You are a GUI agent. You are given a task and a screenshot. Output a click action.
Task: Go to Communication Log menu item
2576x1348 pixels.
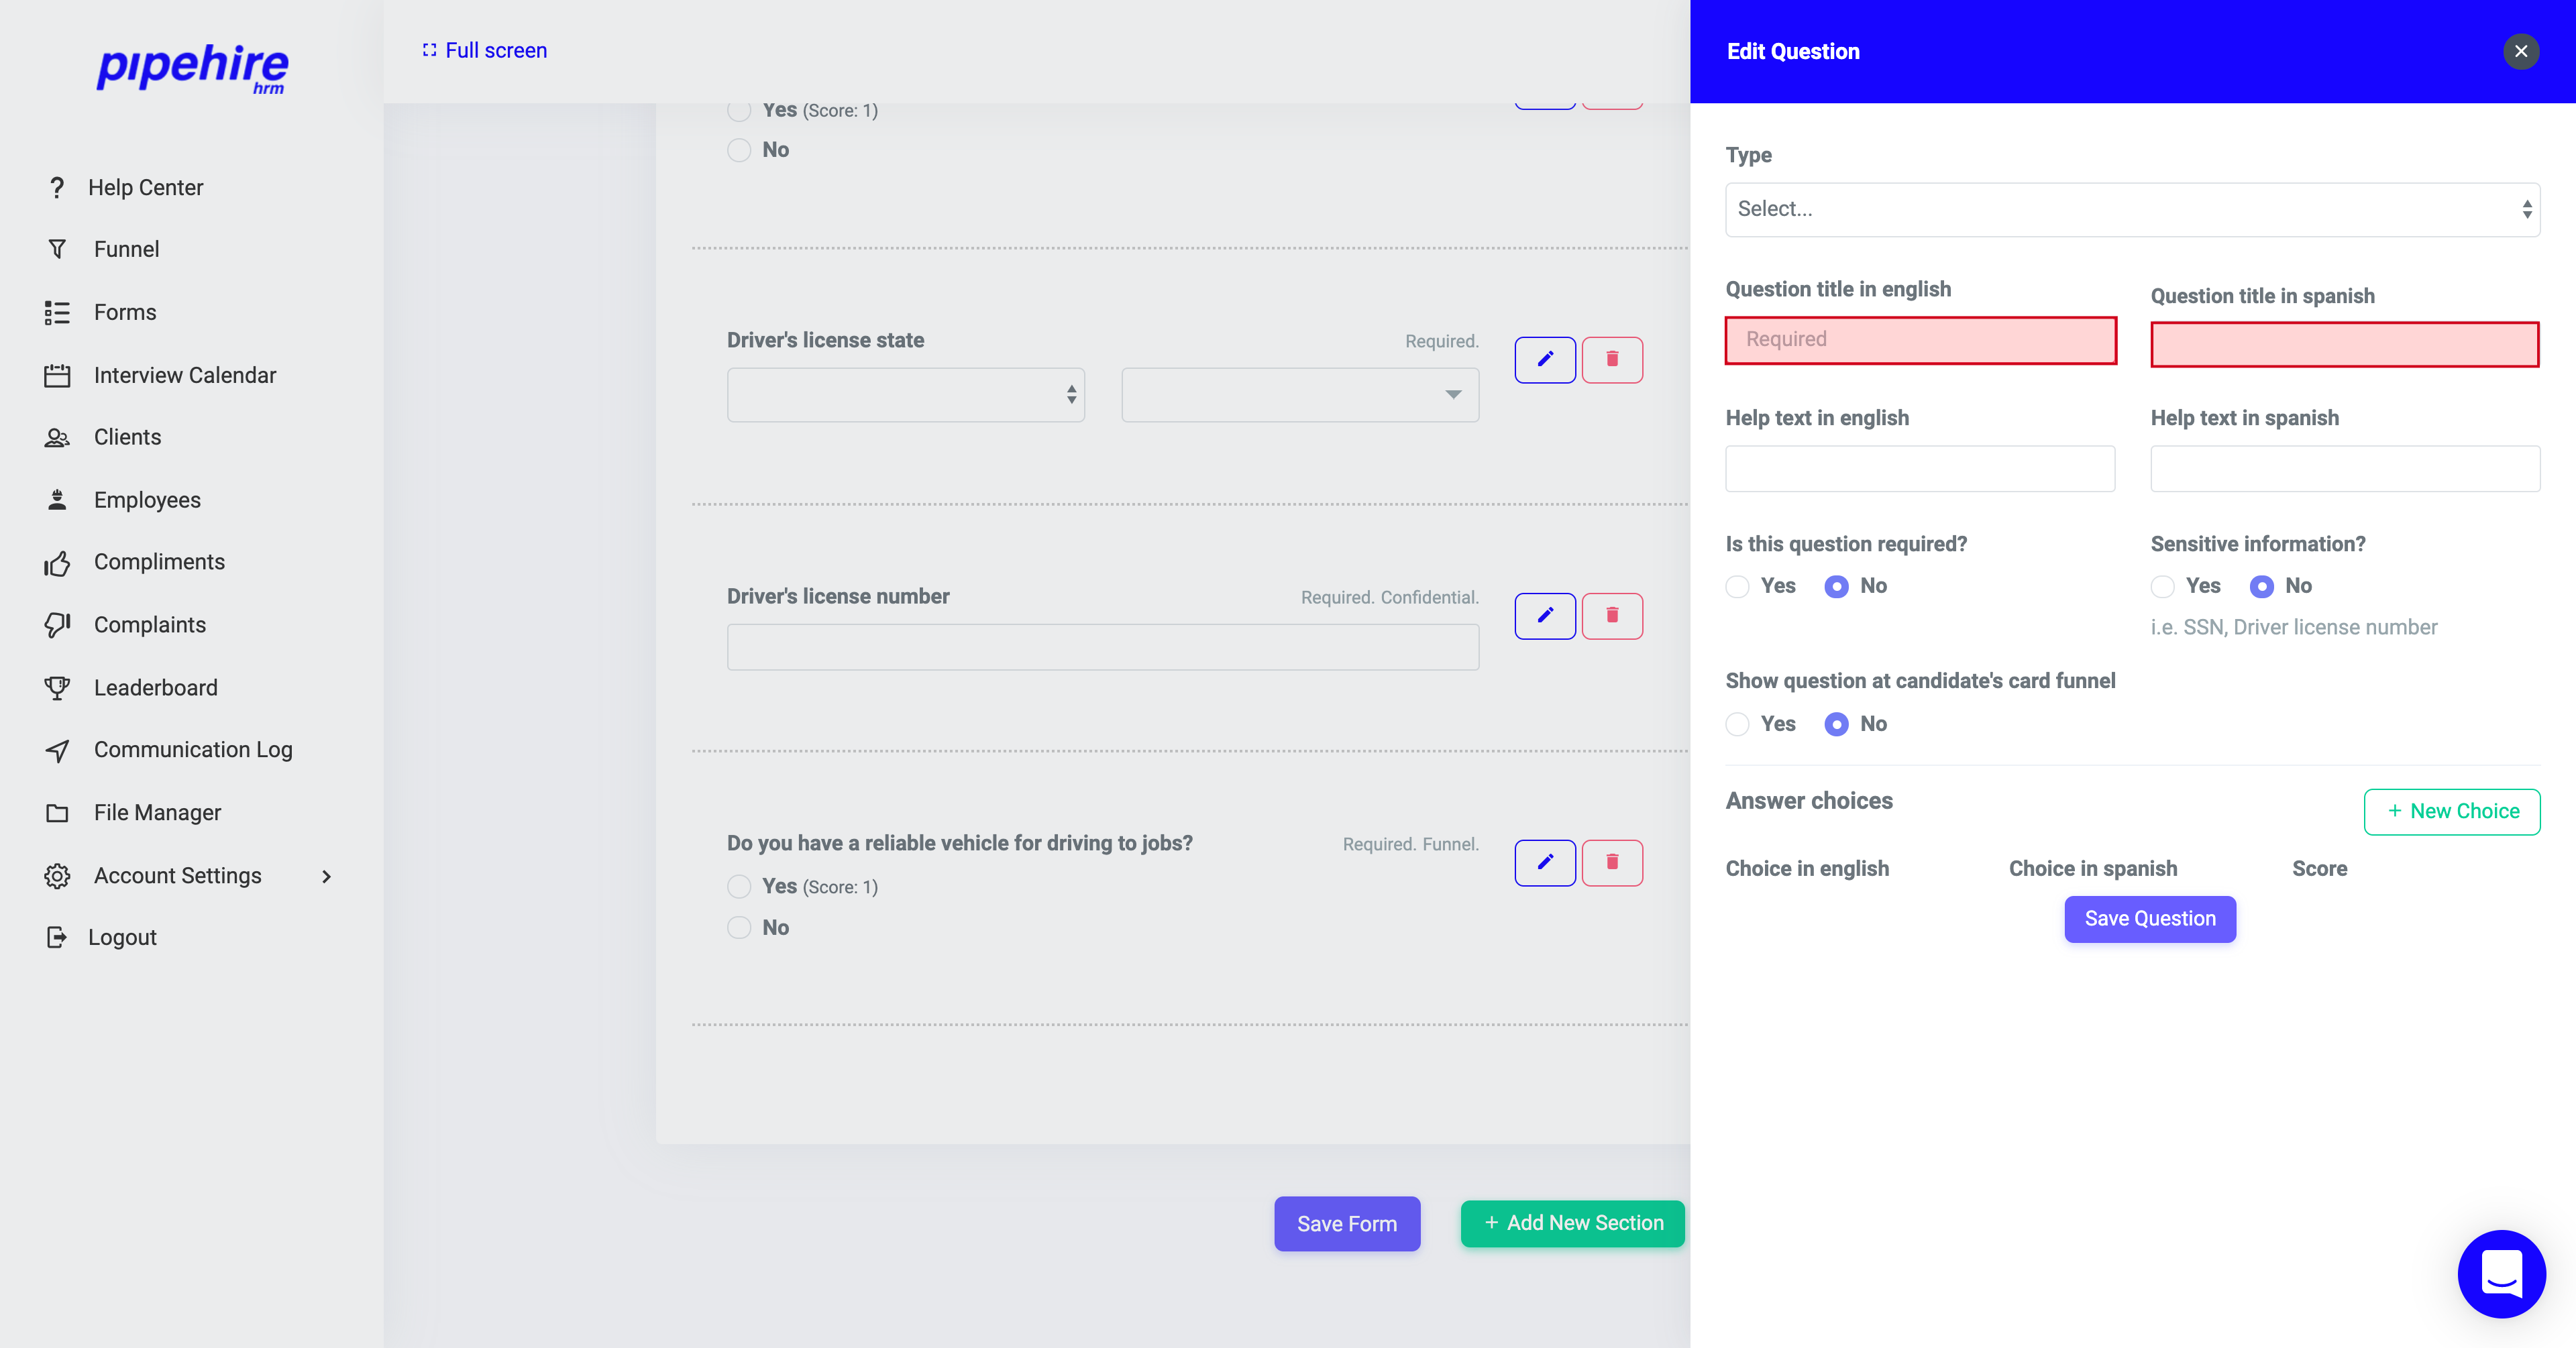[193, 750]
